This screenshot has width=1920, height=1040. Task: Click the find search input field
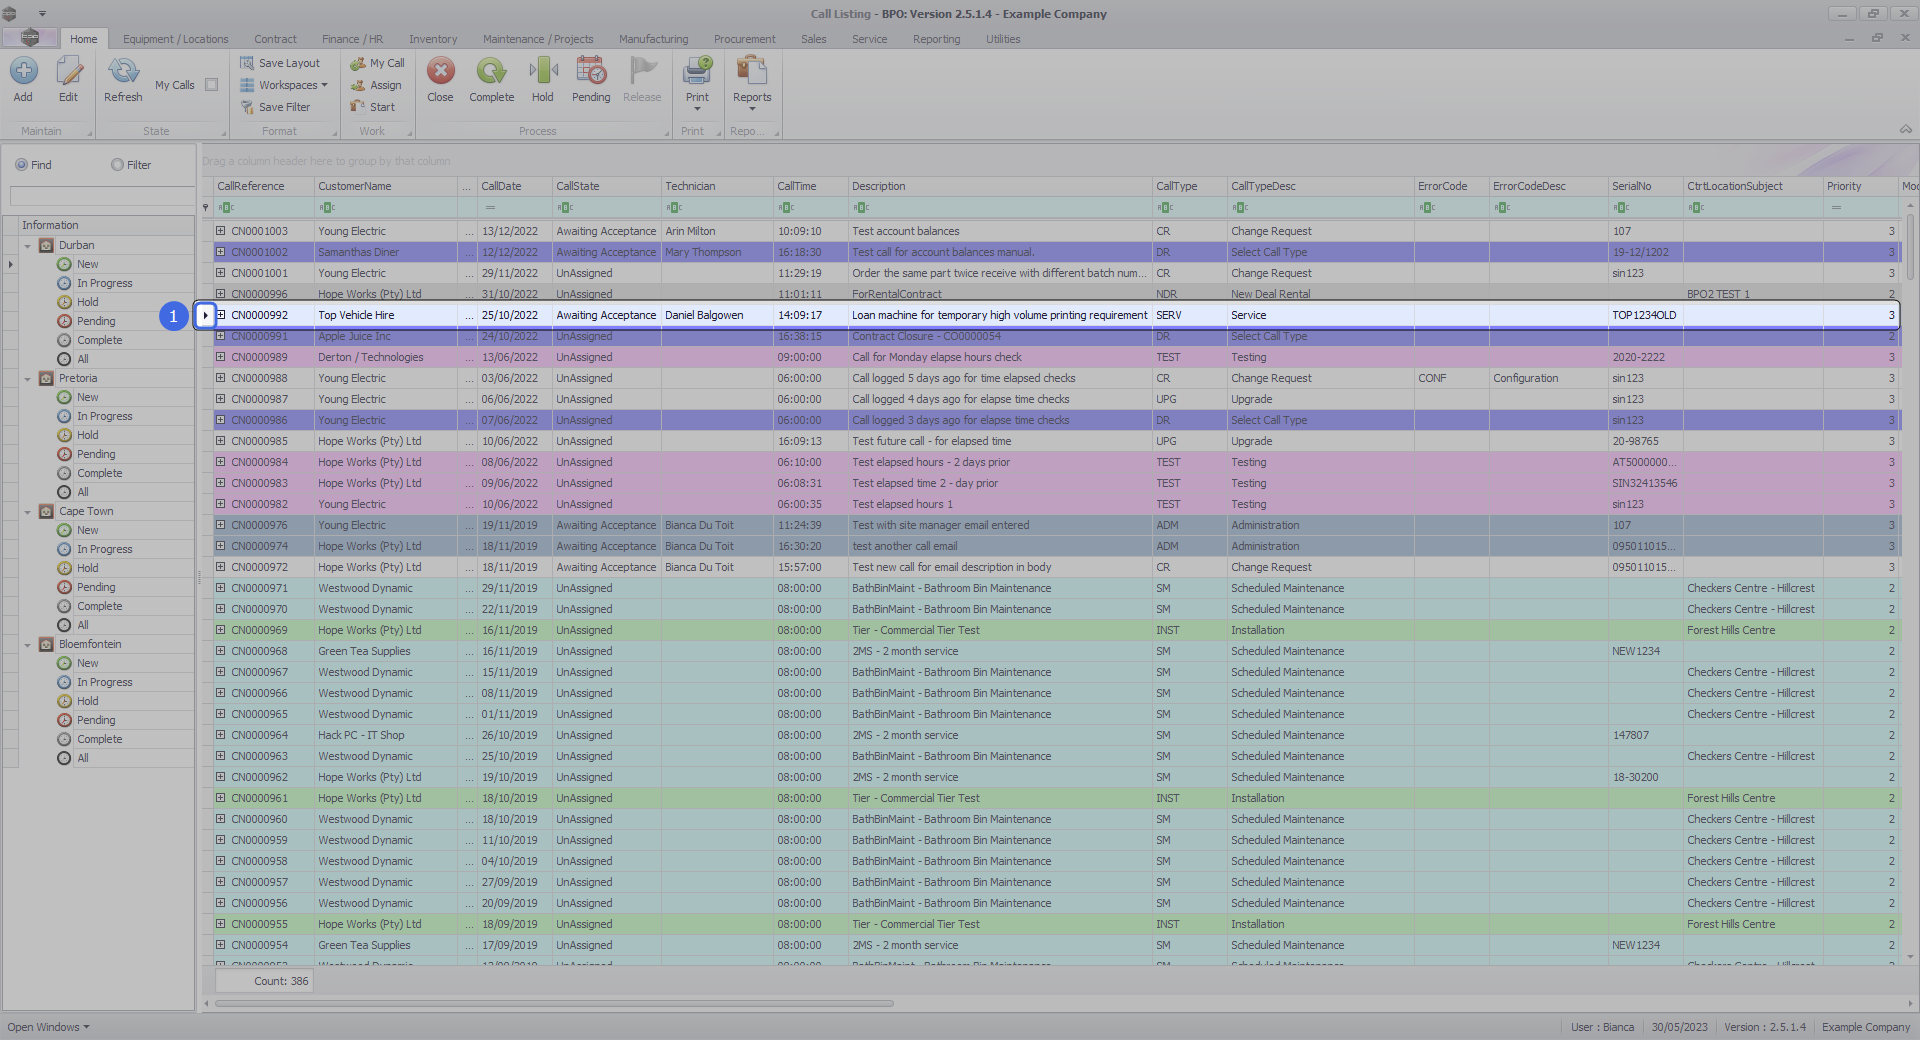(x=102, y=196)
